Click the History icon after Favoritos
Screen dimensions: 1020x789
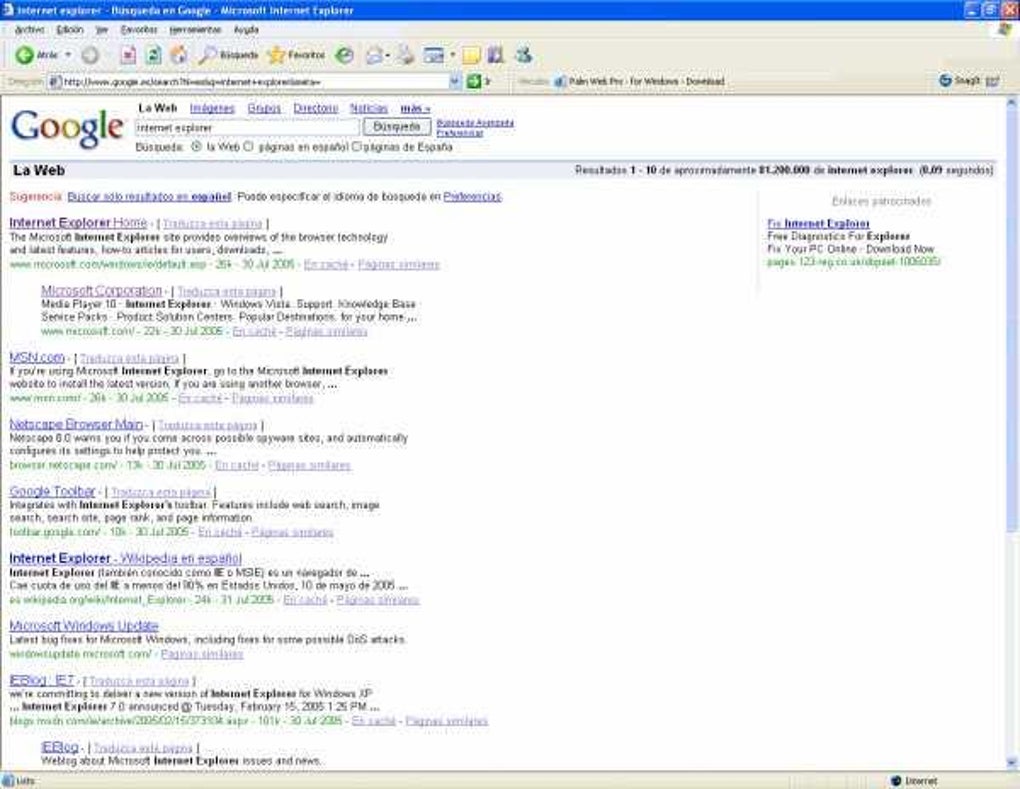coord(344,55)
